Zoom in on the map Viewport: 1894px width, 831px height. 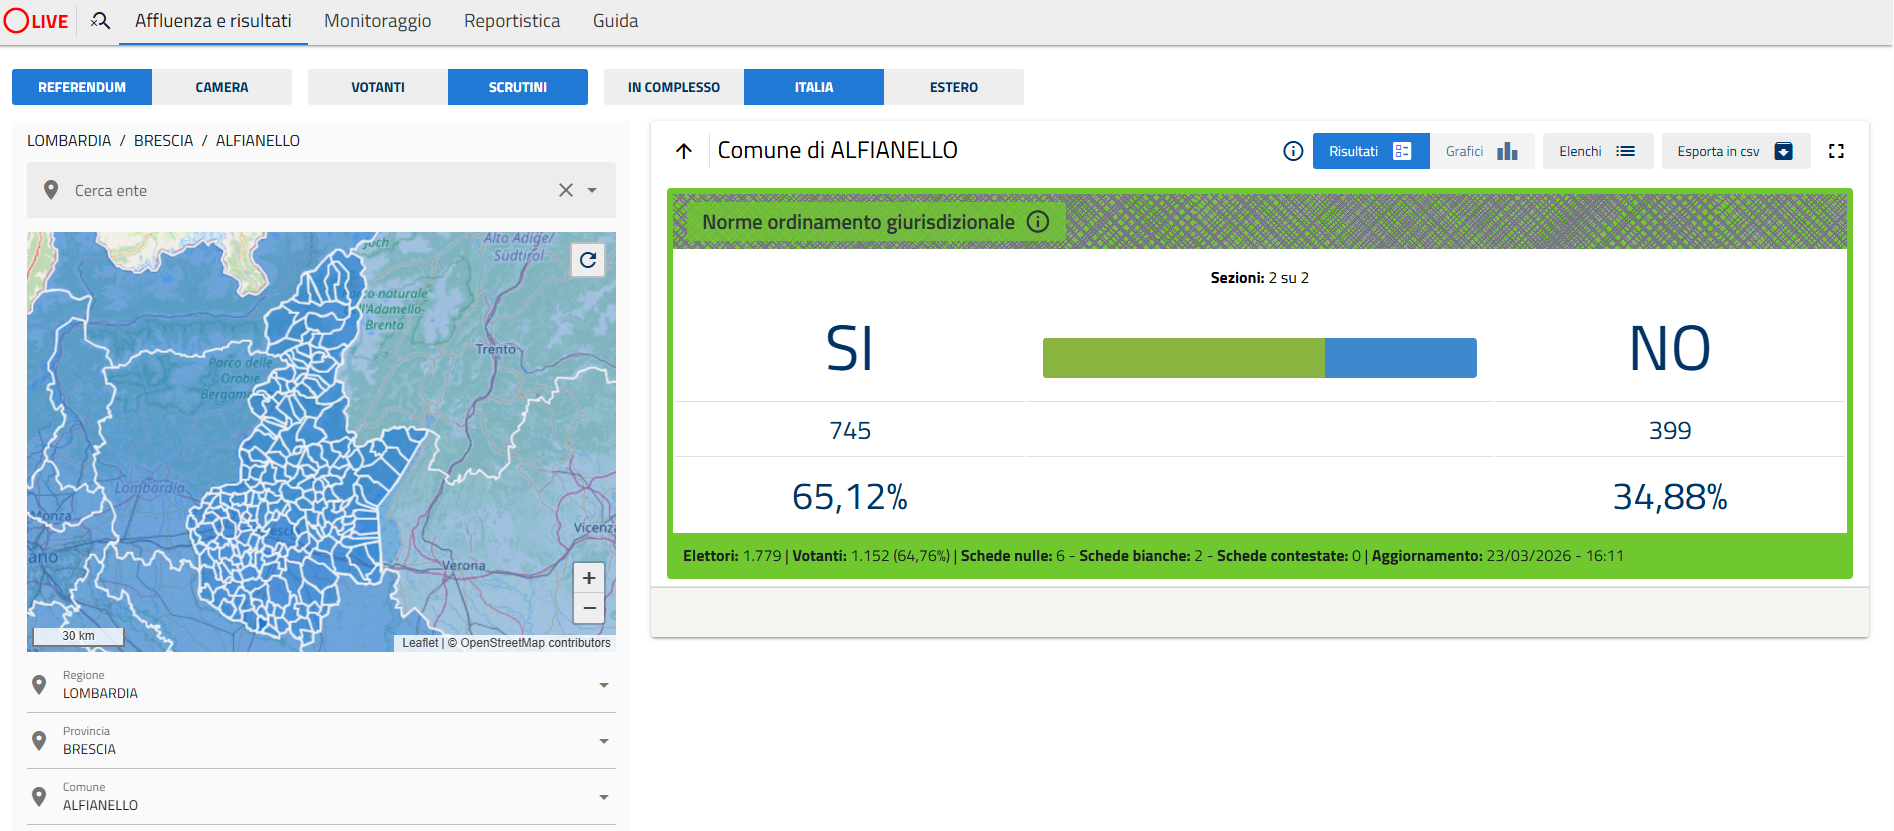[x=589, y=578]
